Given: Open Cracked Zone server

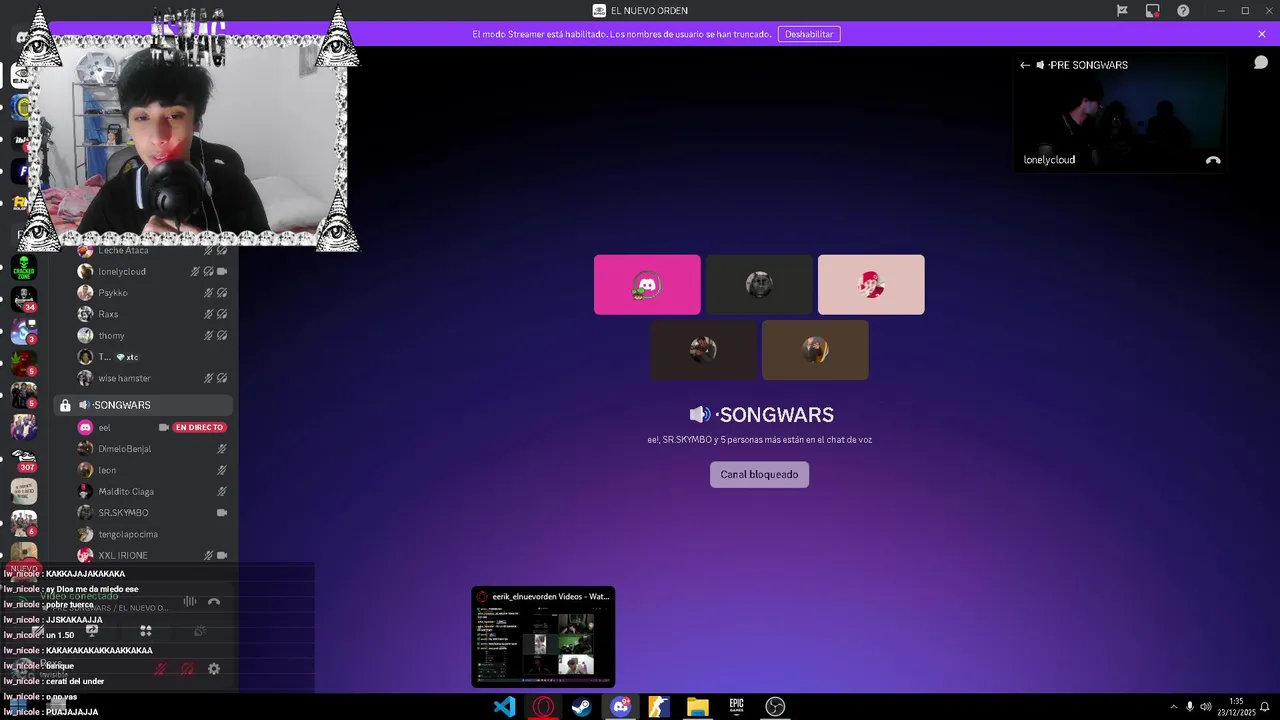Looking at the screenshot, I should [23, 267].
